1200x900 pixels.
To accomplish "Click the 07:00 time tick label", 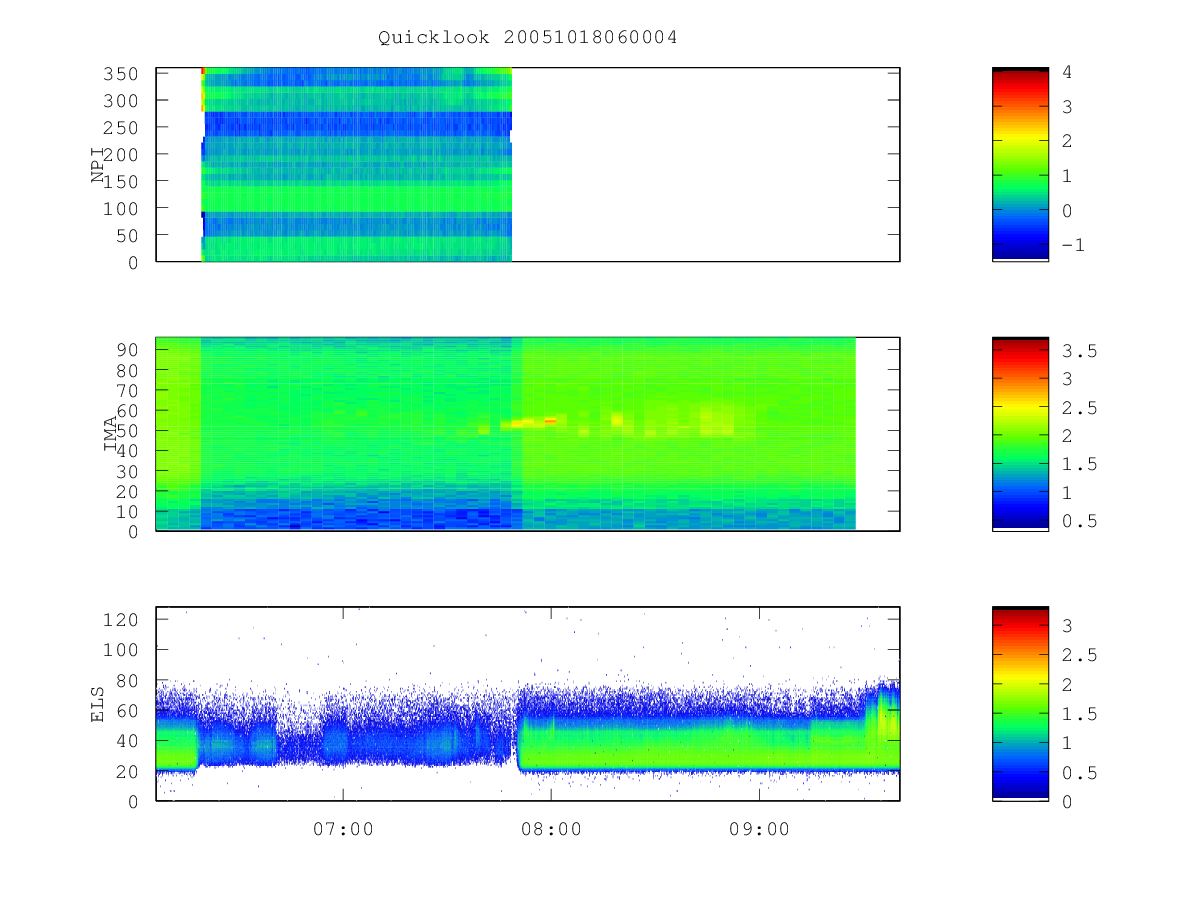I will [343, 829].
